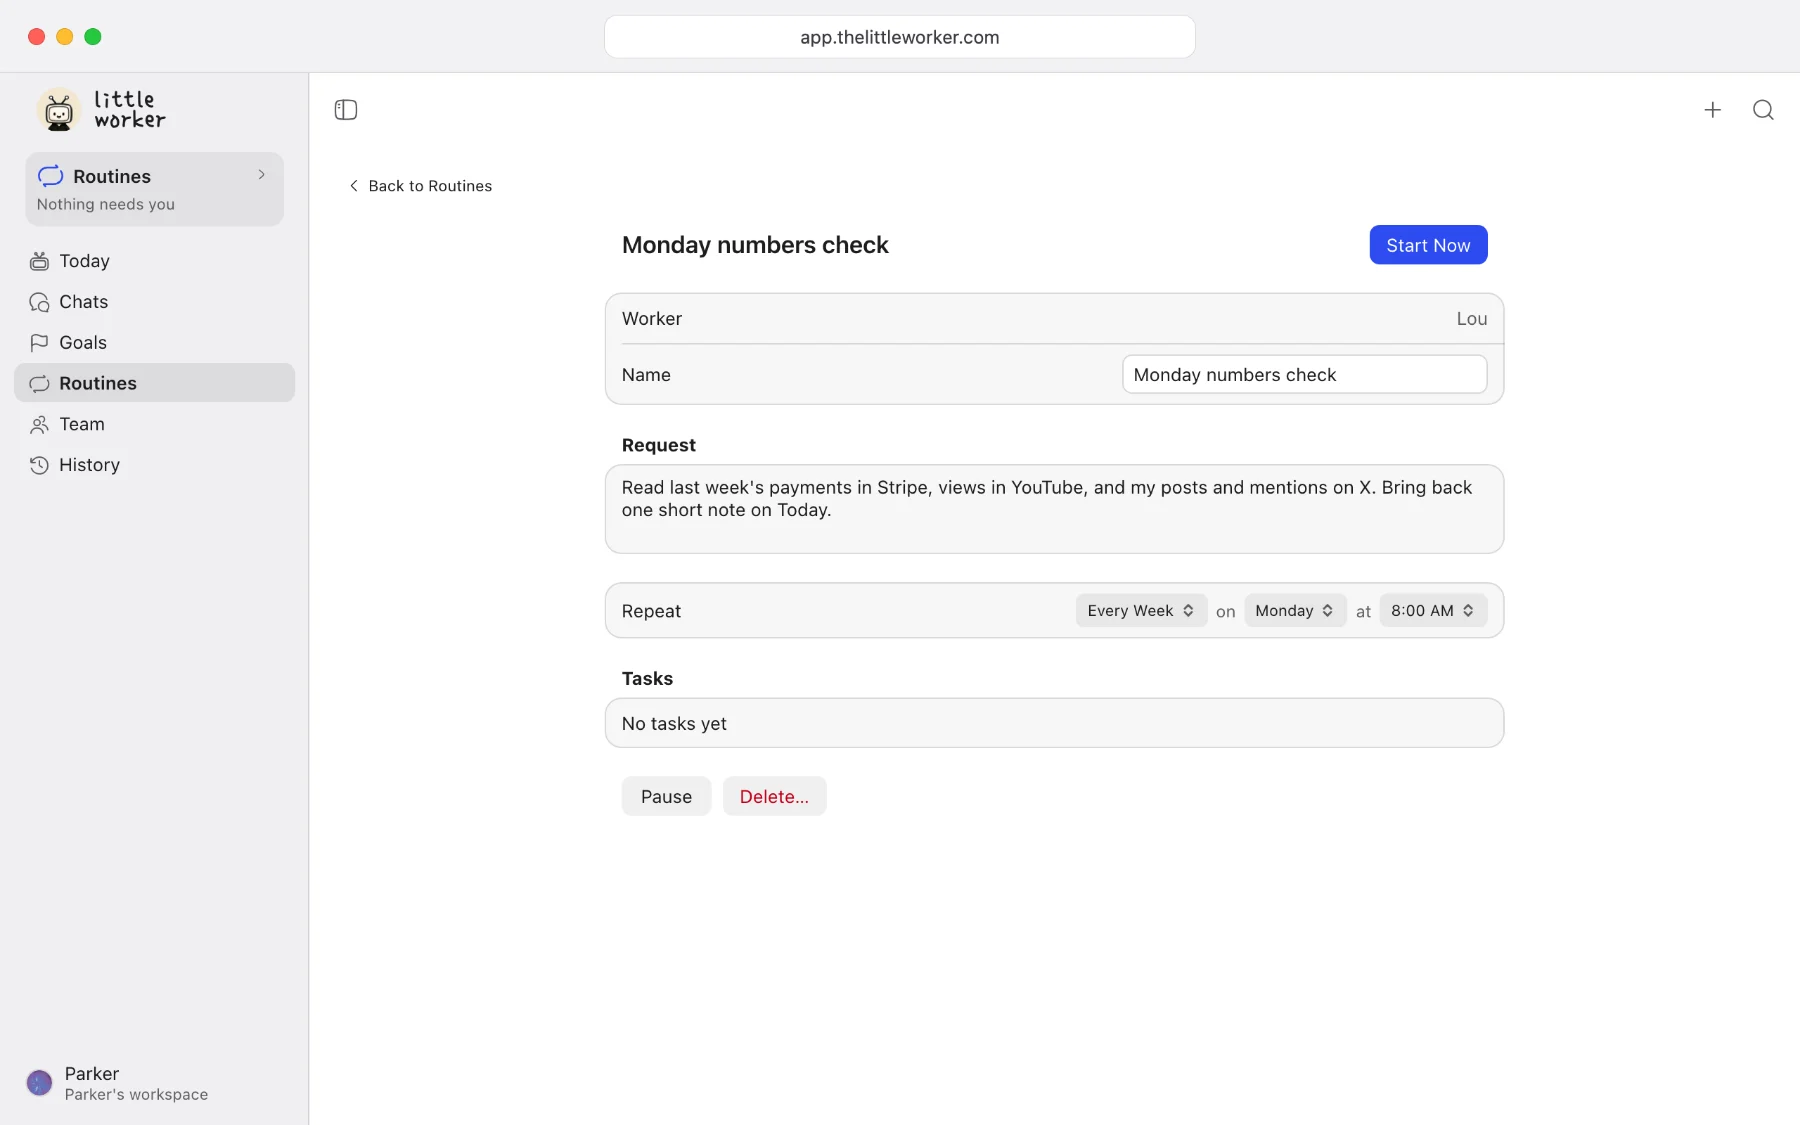This screenshot has width=1800, height=1125.
Task: Click the yellow macOS minimize button
Action: coord(65,37)
